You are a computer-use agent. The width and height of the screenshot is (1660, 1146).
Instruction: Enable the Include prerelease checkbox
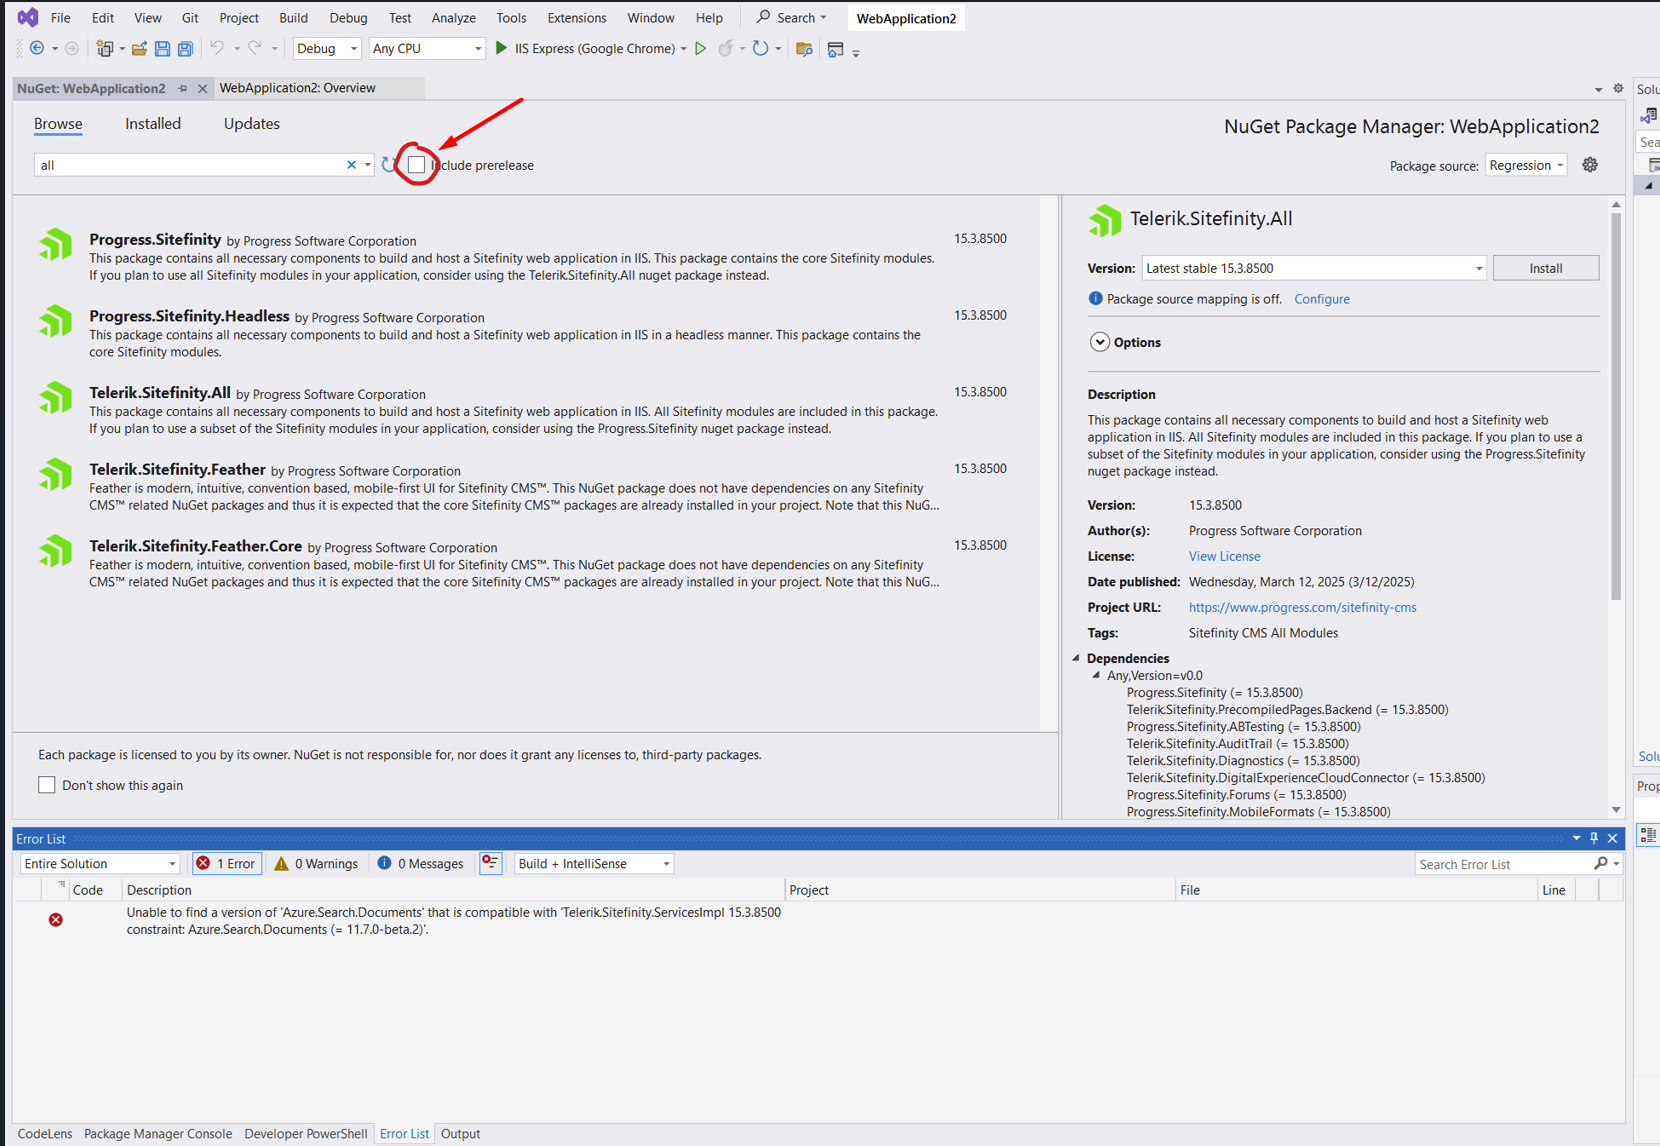tap(417, 164)
